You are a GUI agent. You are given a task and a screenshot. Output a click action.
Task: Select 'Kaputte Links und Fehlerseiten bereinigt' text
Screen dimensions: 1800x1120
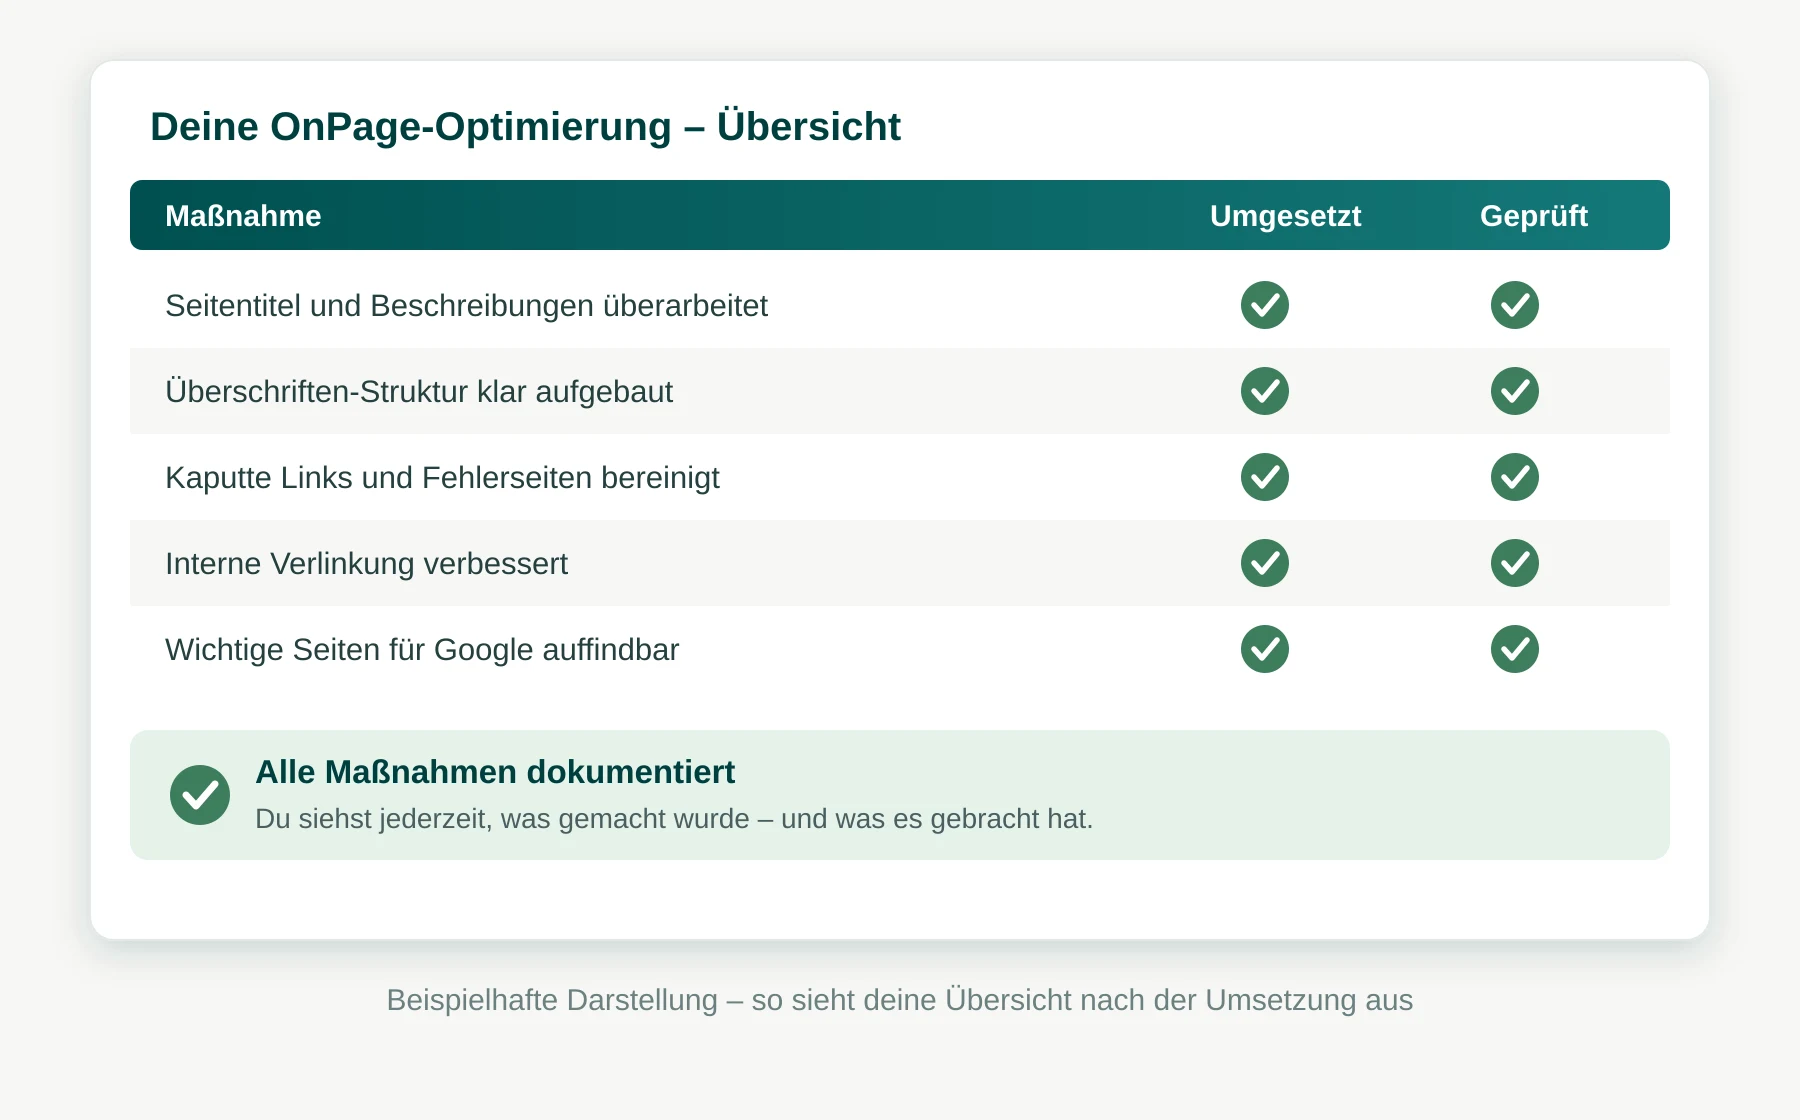coord(442,477)
